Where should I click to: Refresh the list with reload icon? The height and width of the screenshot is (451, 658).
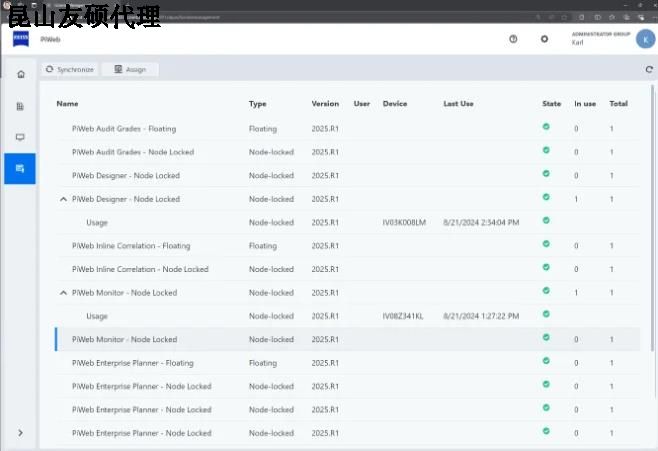[x=649, y=69]
